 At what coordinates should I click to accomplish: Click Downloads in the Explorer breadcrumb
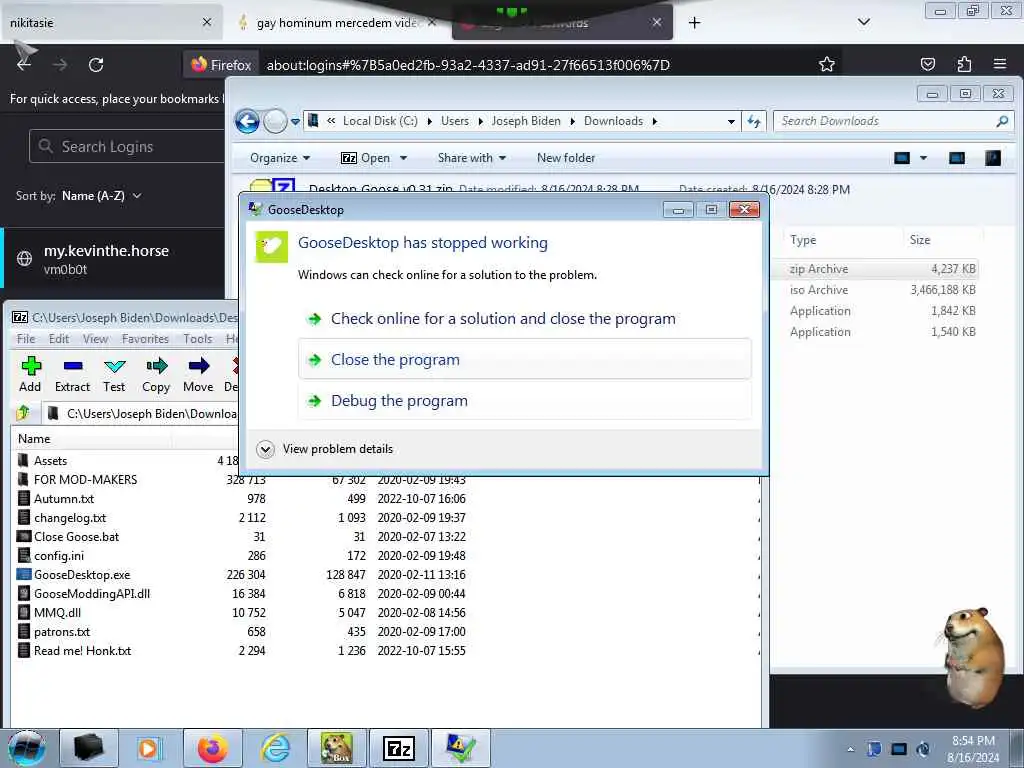coord(613,121)
